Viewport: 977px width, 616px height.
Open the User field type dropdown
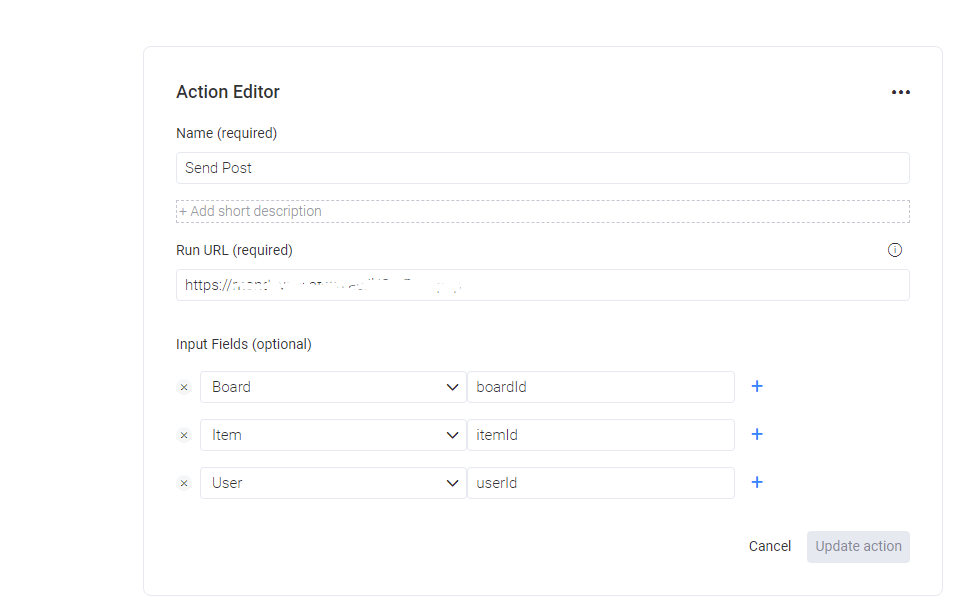click(x=333, y=483)
